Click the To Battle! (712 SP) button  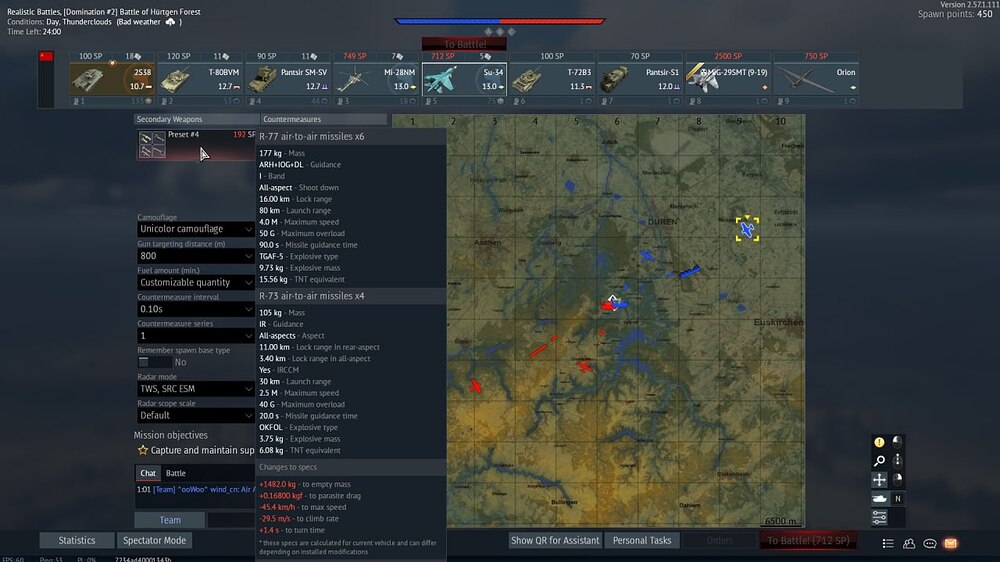(808, 540)
